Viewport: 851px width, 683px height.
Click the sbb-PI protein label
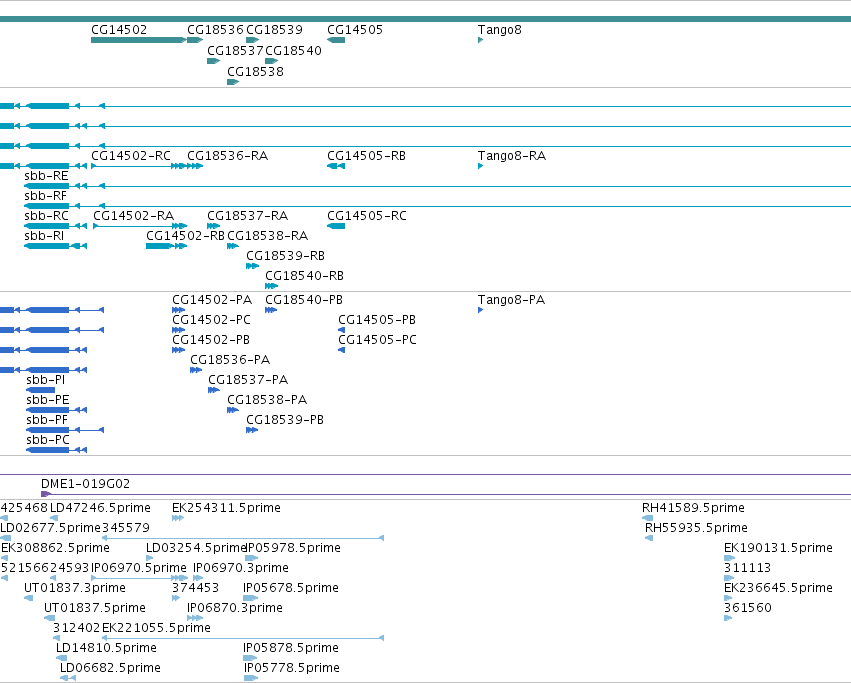tap(46, 380)
